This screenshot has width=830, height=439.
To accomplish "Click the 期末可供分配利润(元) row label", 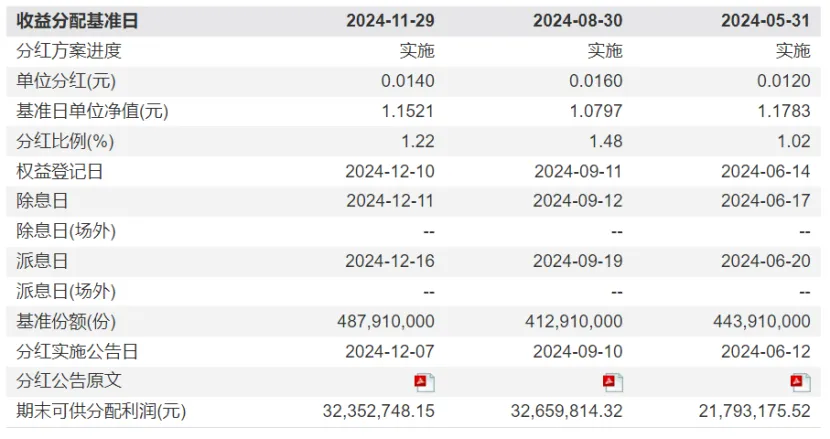I will 101,411.
